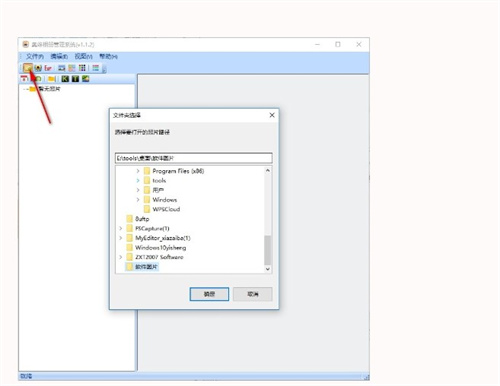Click the folder tree scrollbar down arrow
Viewport: 500px width, 386px height.
coord(268,269)
